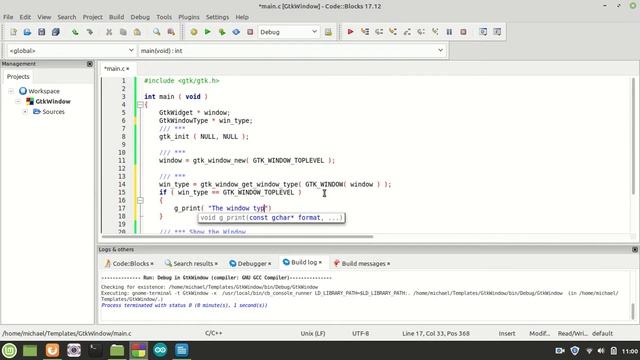
Task: Run the program with green play icon
Action: (x=208, y=32)
